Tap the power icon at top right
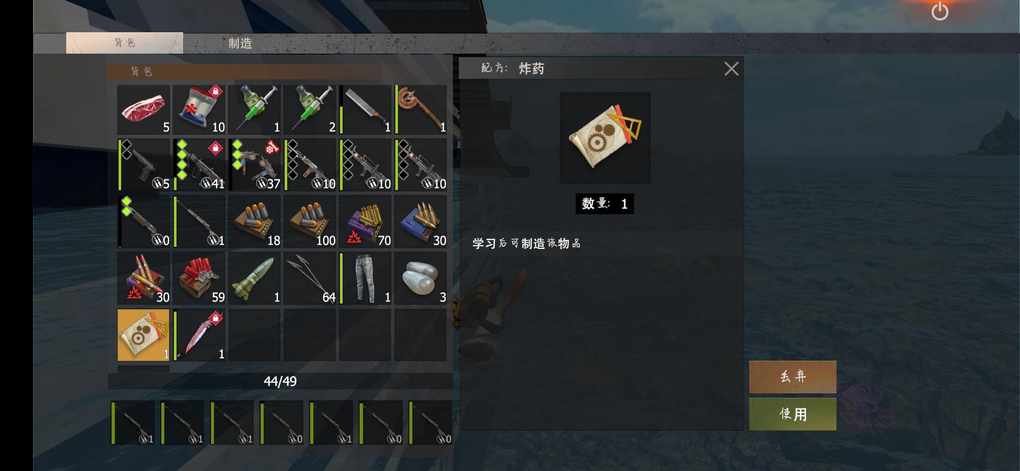 [x=939, y=11]
